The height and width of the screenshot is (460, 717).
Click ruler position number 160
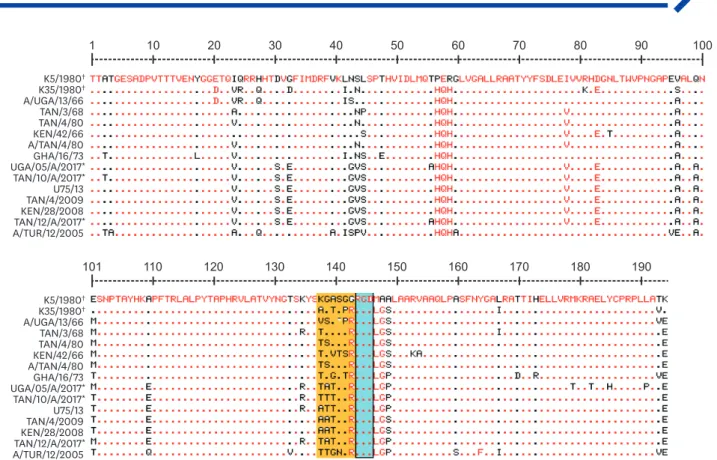tap(458, 267)
